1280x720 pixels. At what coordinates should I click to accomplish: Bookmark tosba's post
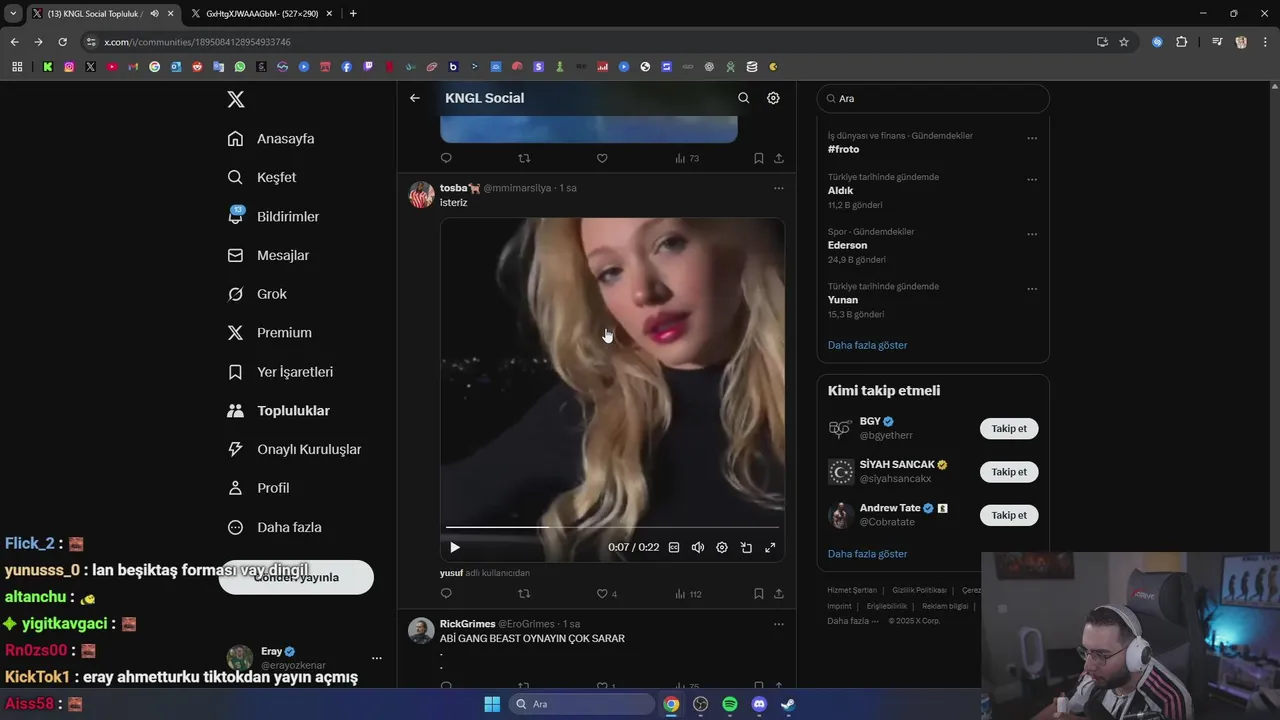coord(759,594)
